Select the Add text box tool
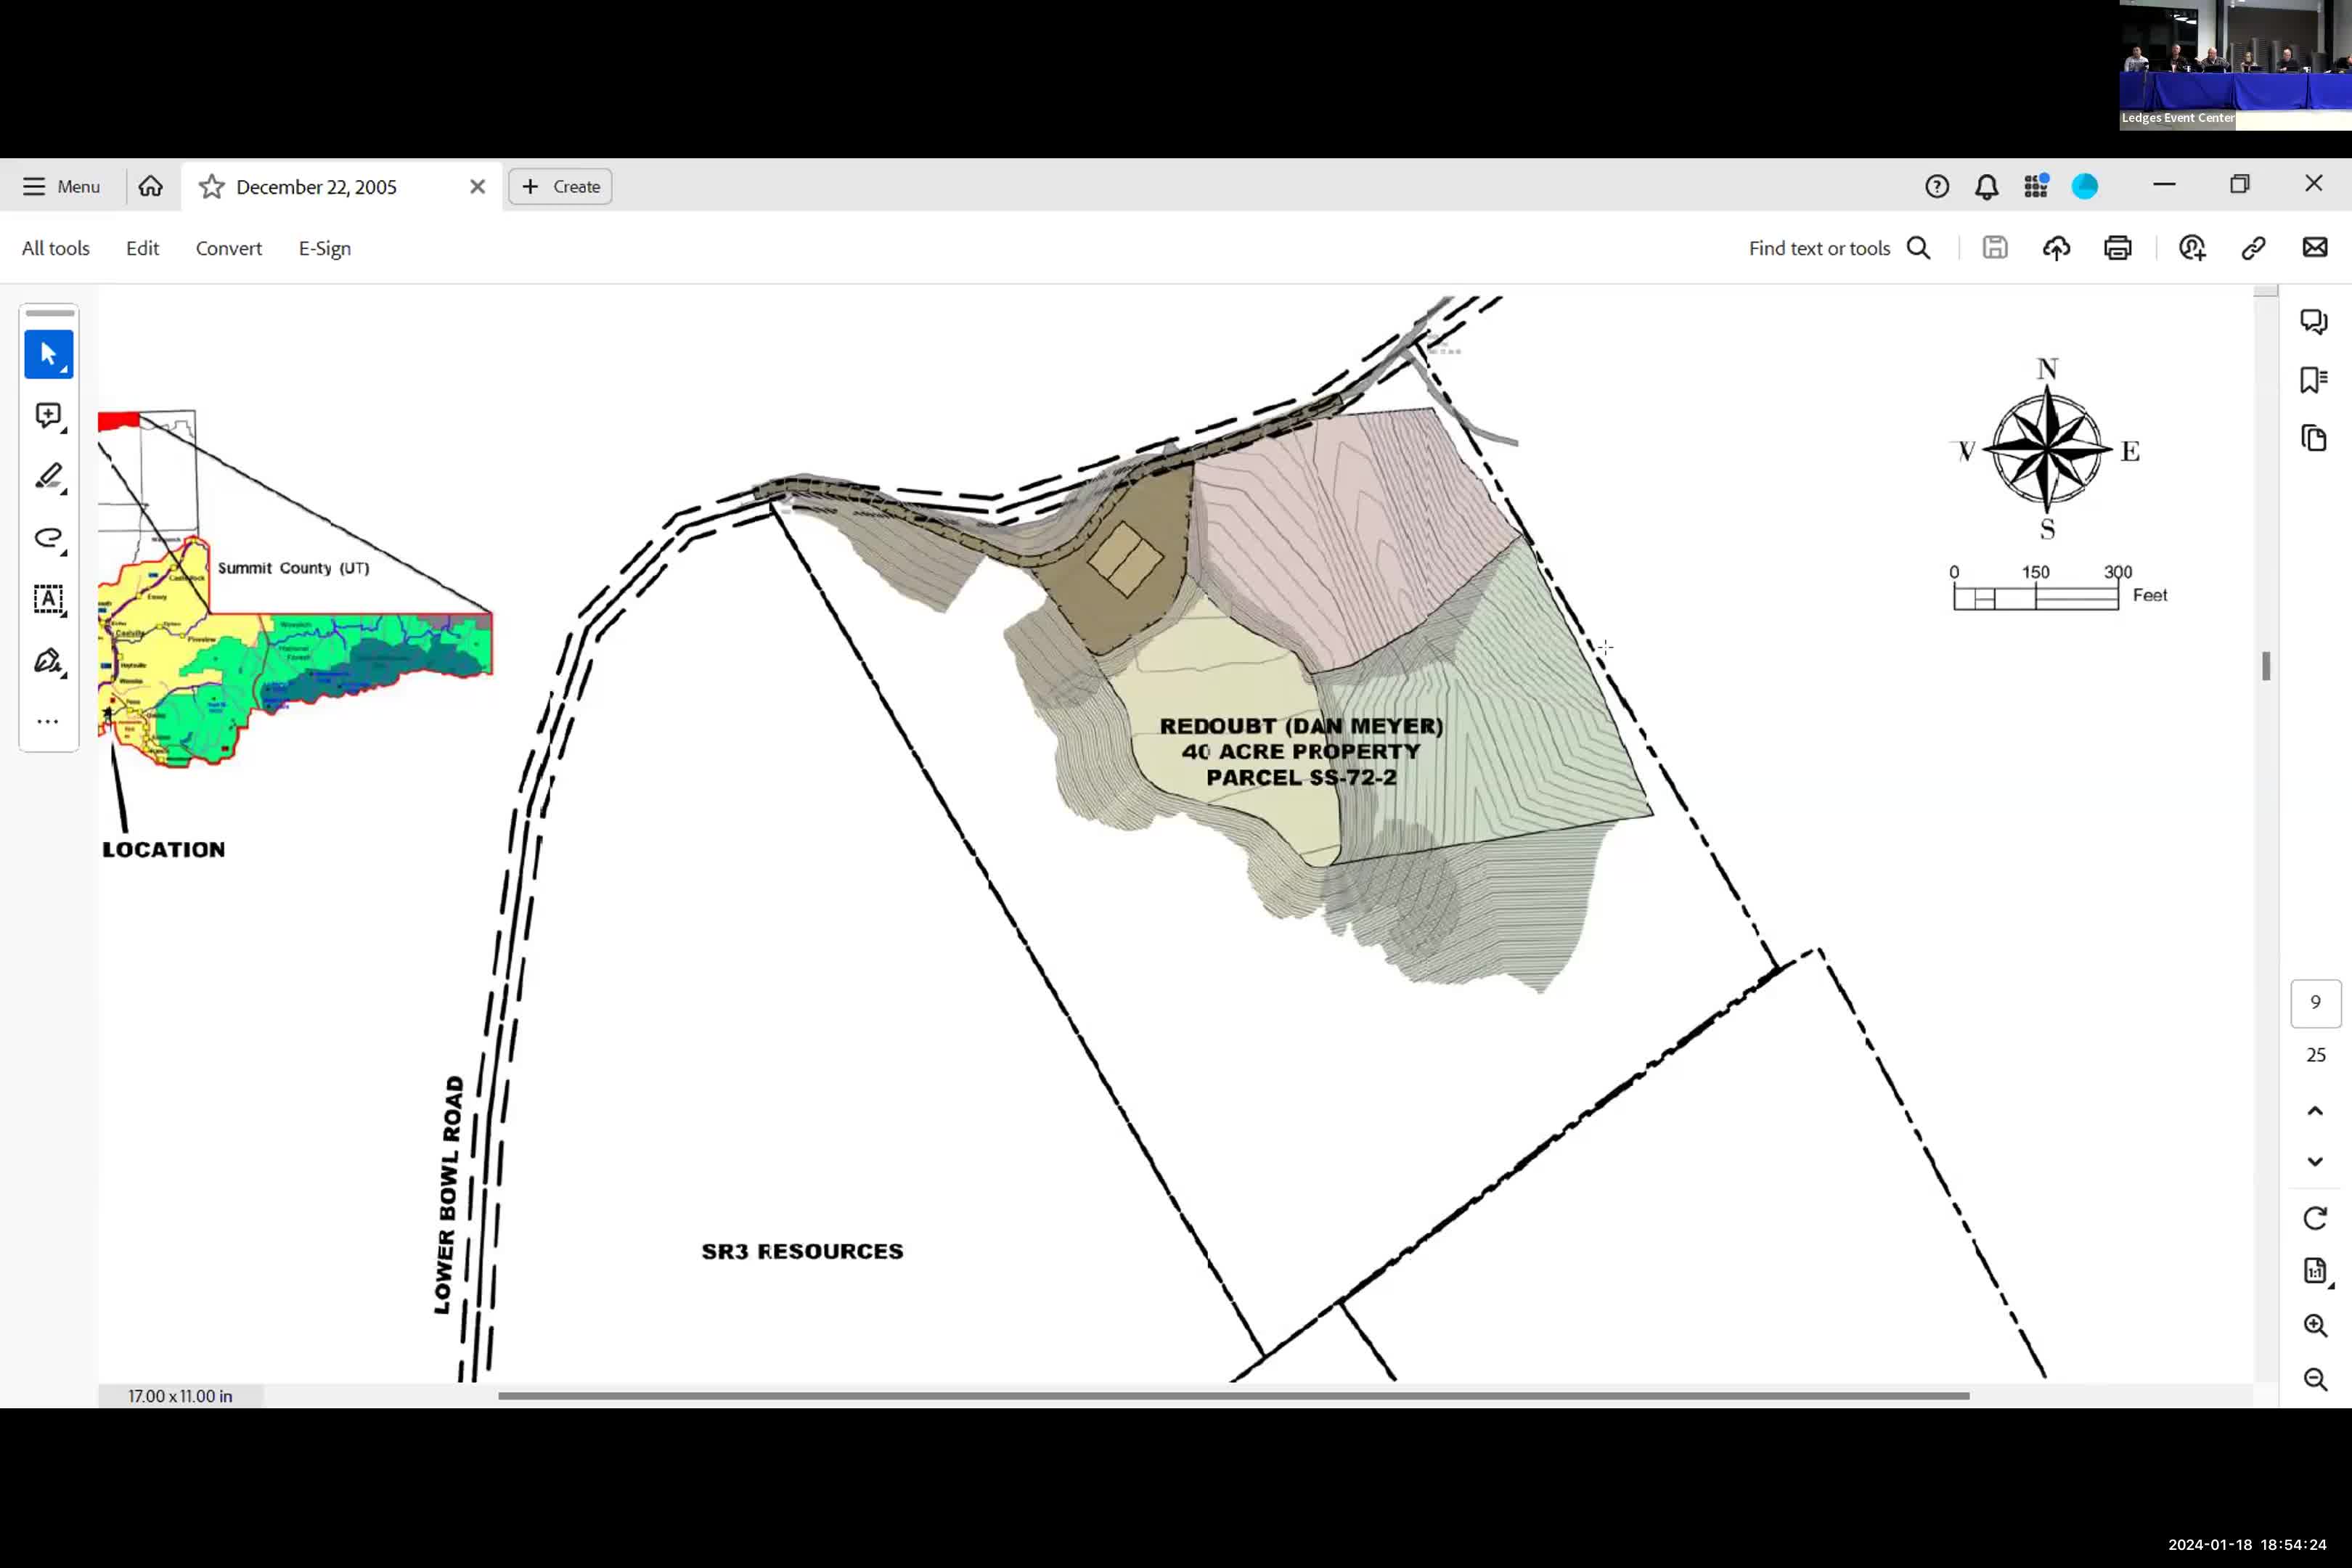The image size is (2352, 1568). pos(48,600)
